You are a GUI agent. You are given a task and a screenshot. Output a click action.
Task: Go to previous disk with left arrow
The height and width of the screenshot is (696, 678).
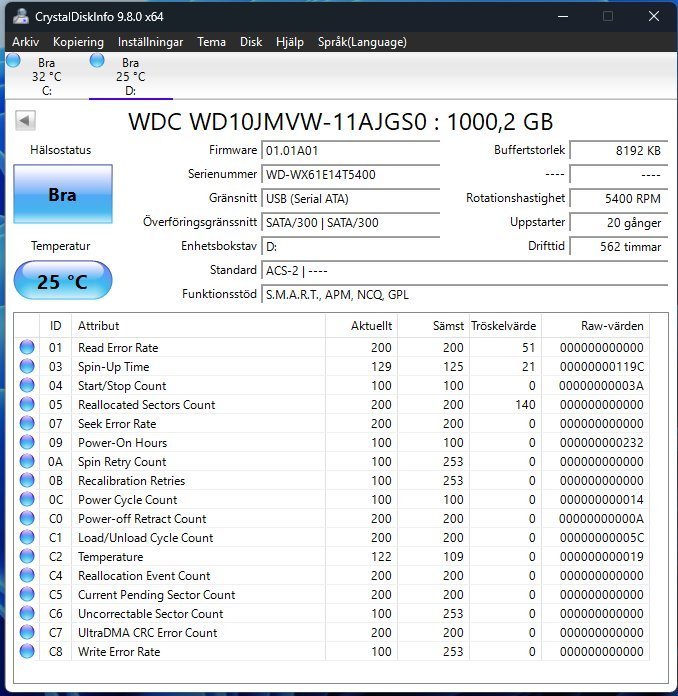25,122
